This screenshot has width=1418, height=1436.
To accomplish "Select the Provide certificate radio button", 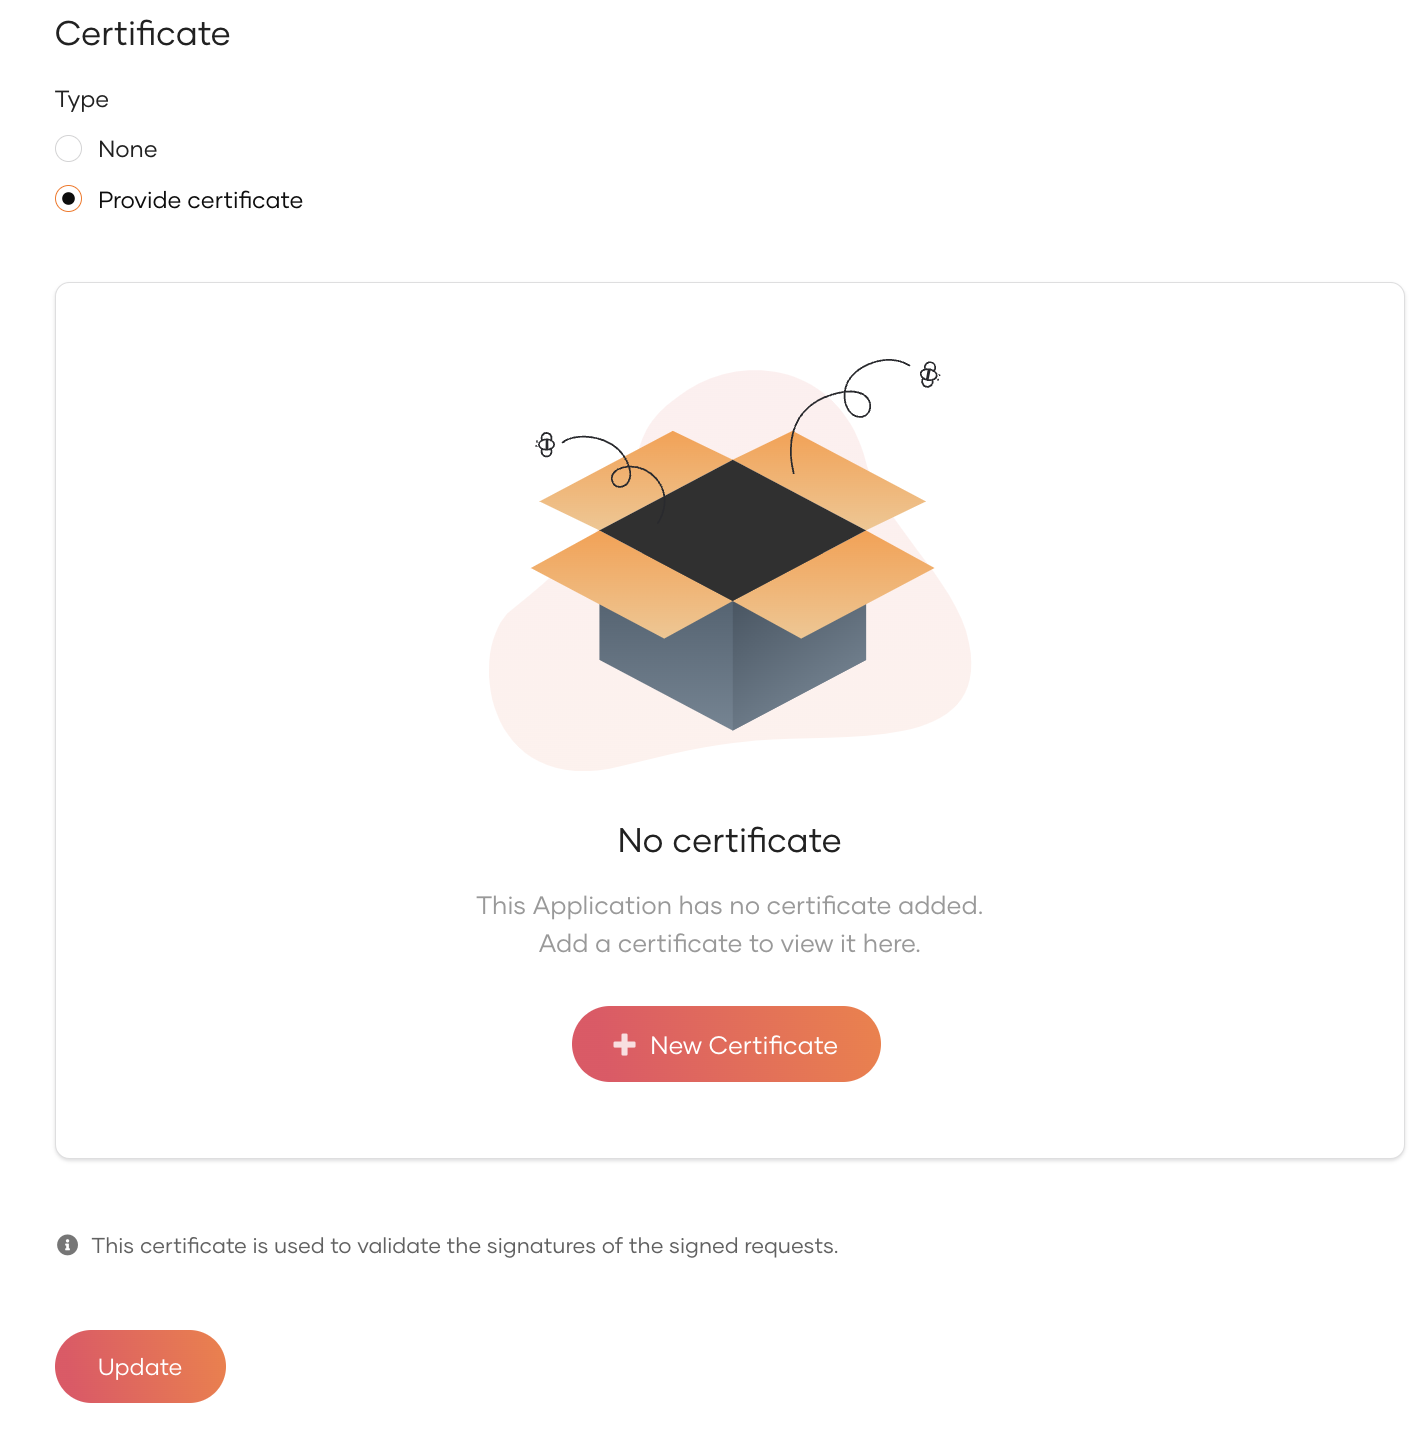I will [x=68, y=199].
